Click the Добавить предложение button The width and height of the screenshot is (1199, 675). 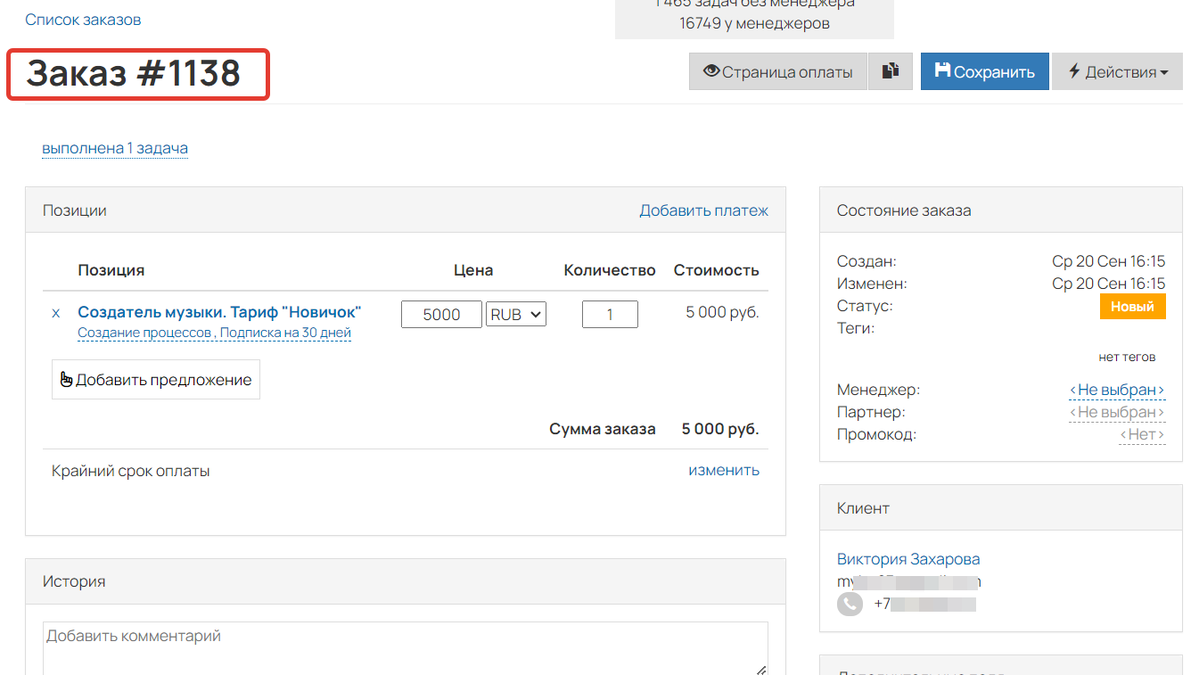[155, 380]
